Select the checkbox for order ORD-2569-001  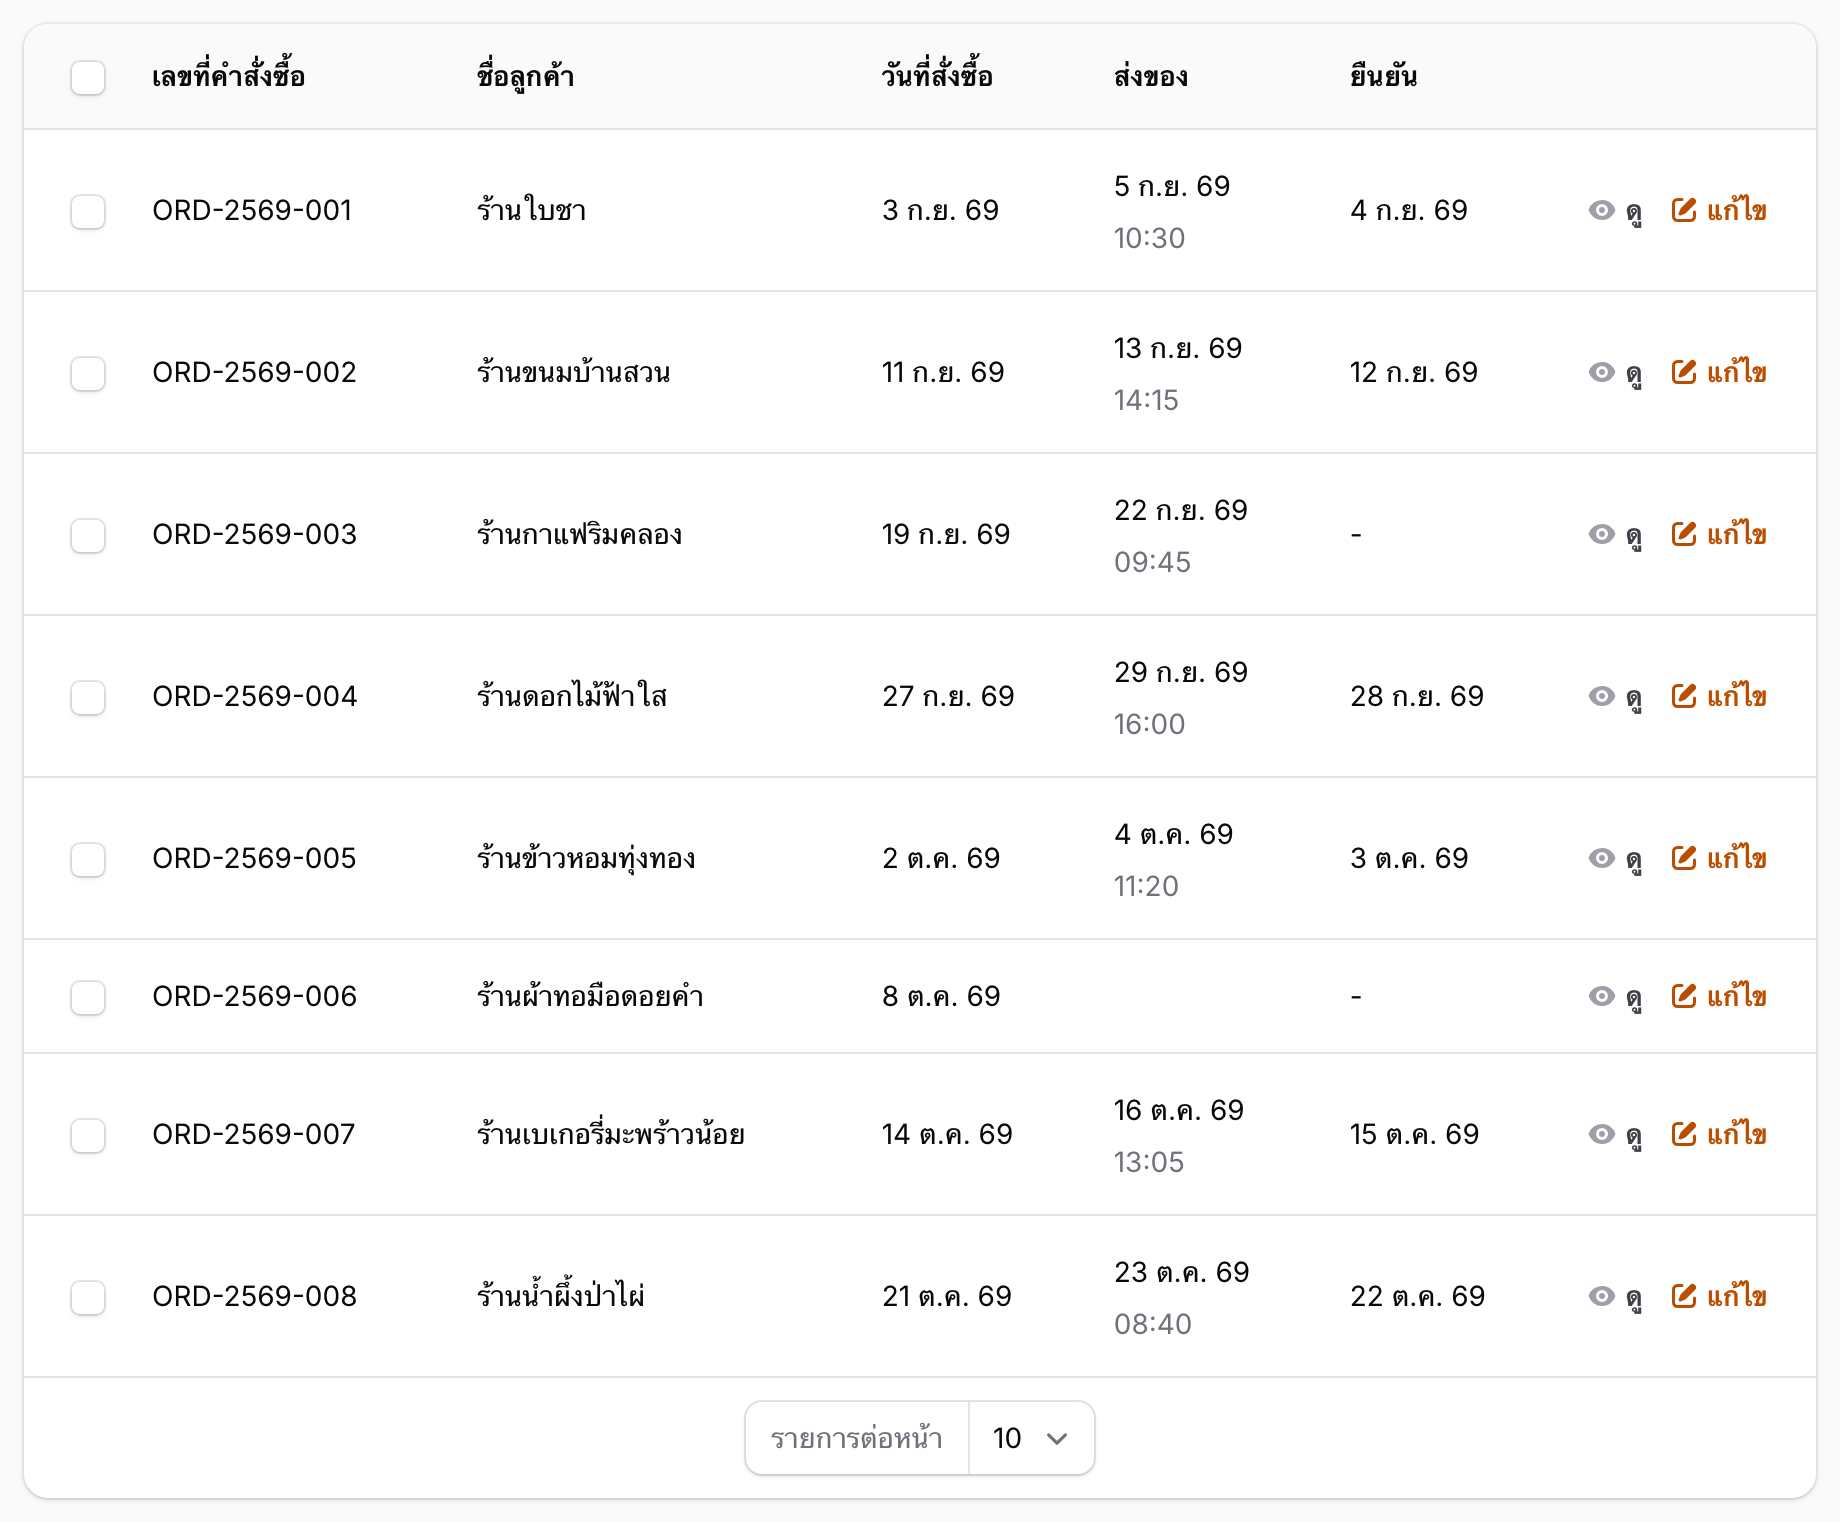pos(88,211)
